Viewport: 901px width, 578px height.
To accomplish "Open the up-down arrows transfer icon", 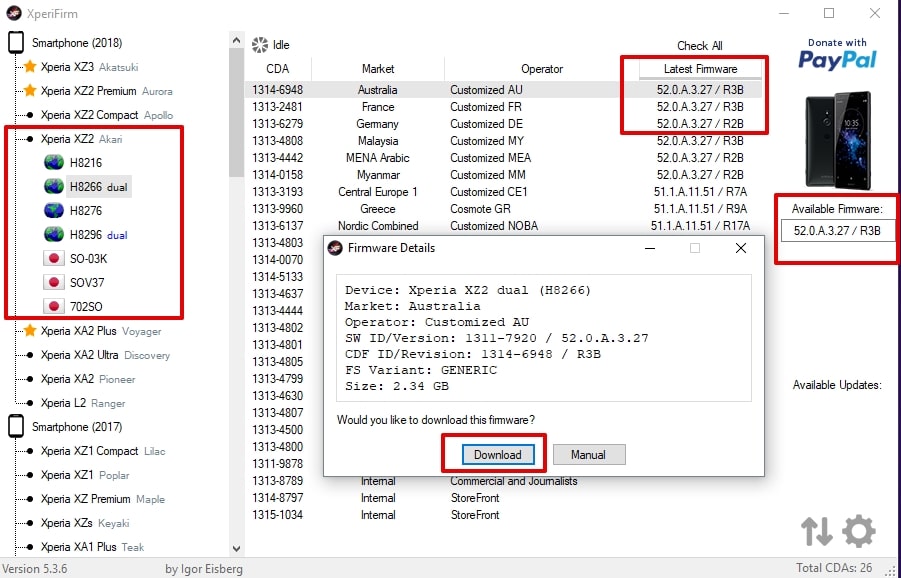I will [x=817, y=531].
